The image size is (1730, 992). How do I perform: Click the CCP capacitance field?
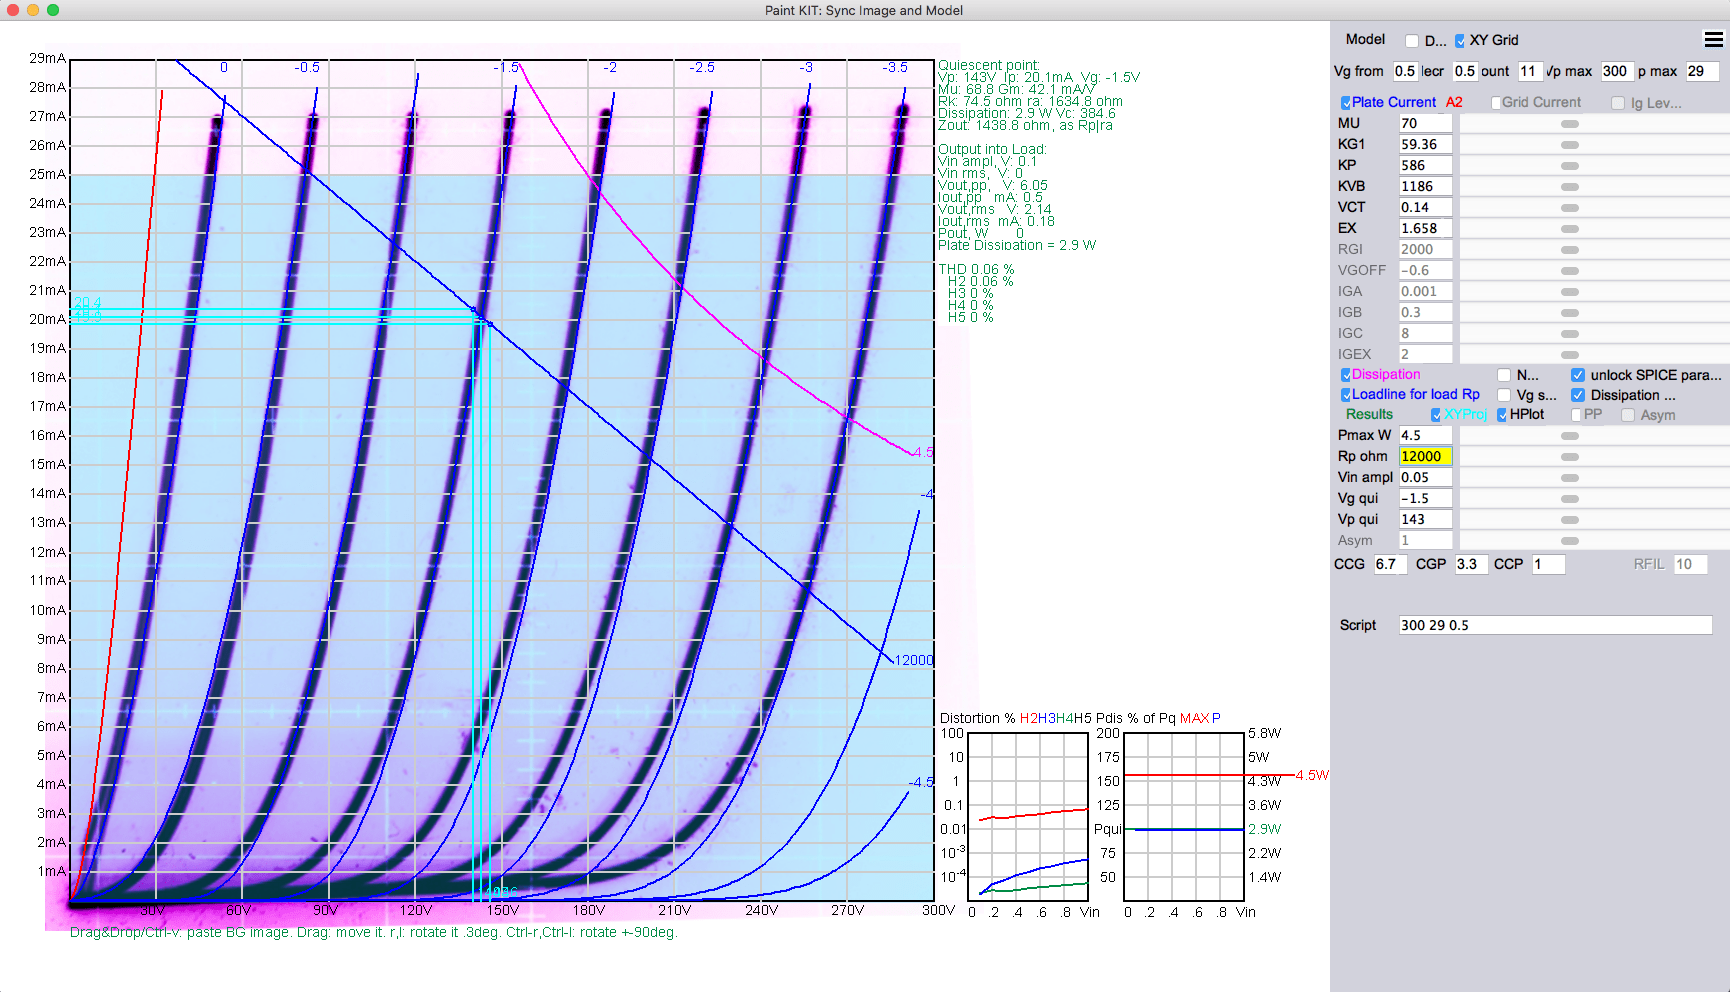pos(1548,564)
